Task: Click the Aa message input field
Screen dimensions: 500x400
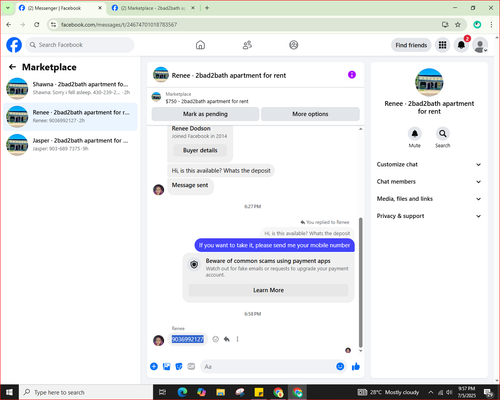Action: (267, 367)
